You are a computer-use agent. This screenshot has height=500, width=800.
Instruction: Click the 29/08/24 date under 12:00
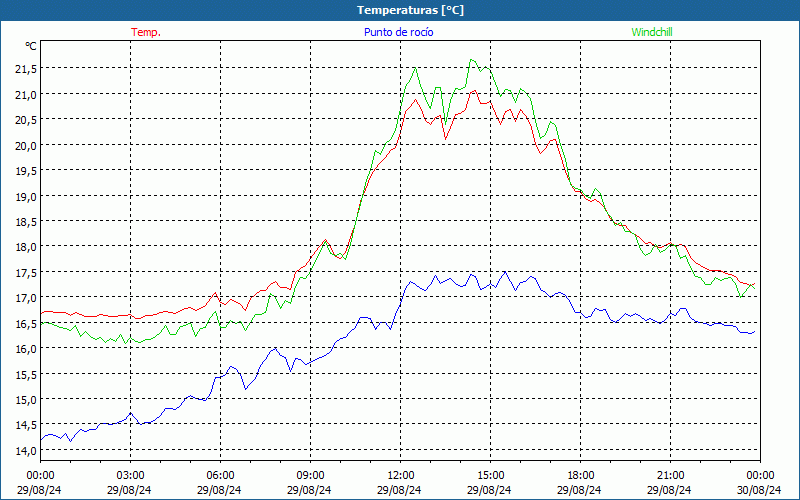[399, 490]
